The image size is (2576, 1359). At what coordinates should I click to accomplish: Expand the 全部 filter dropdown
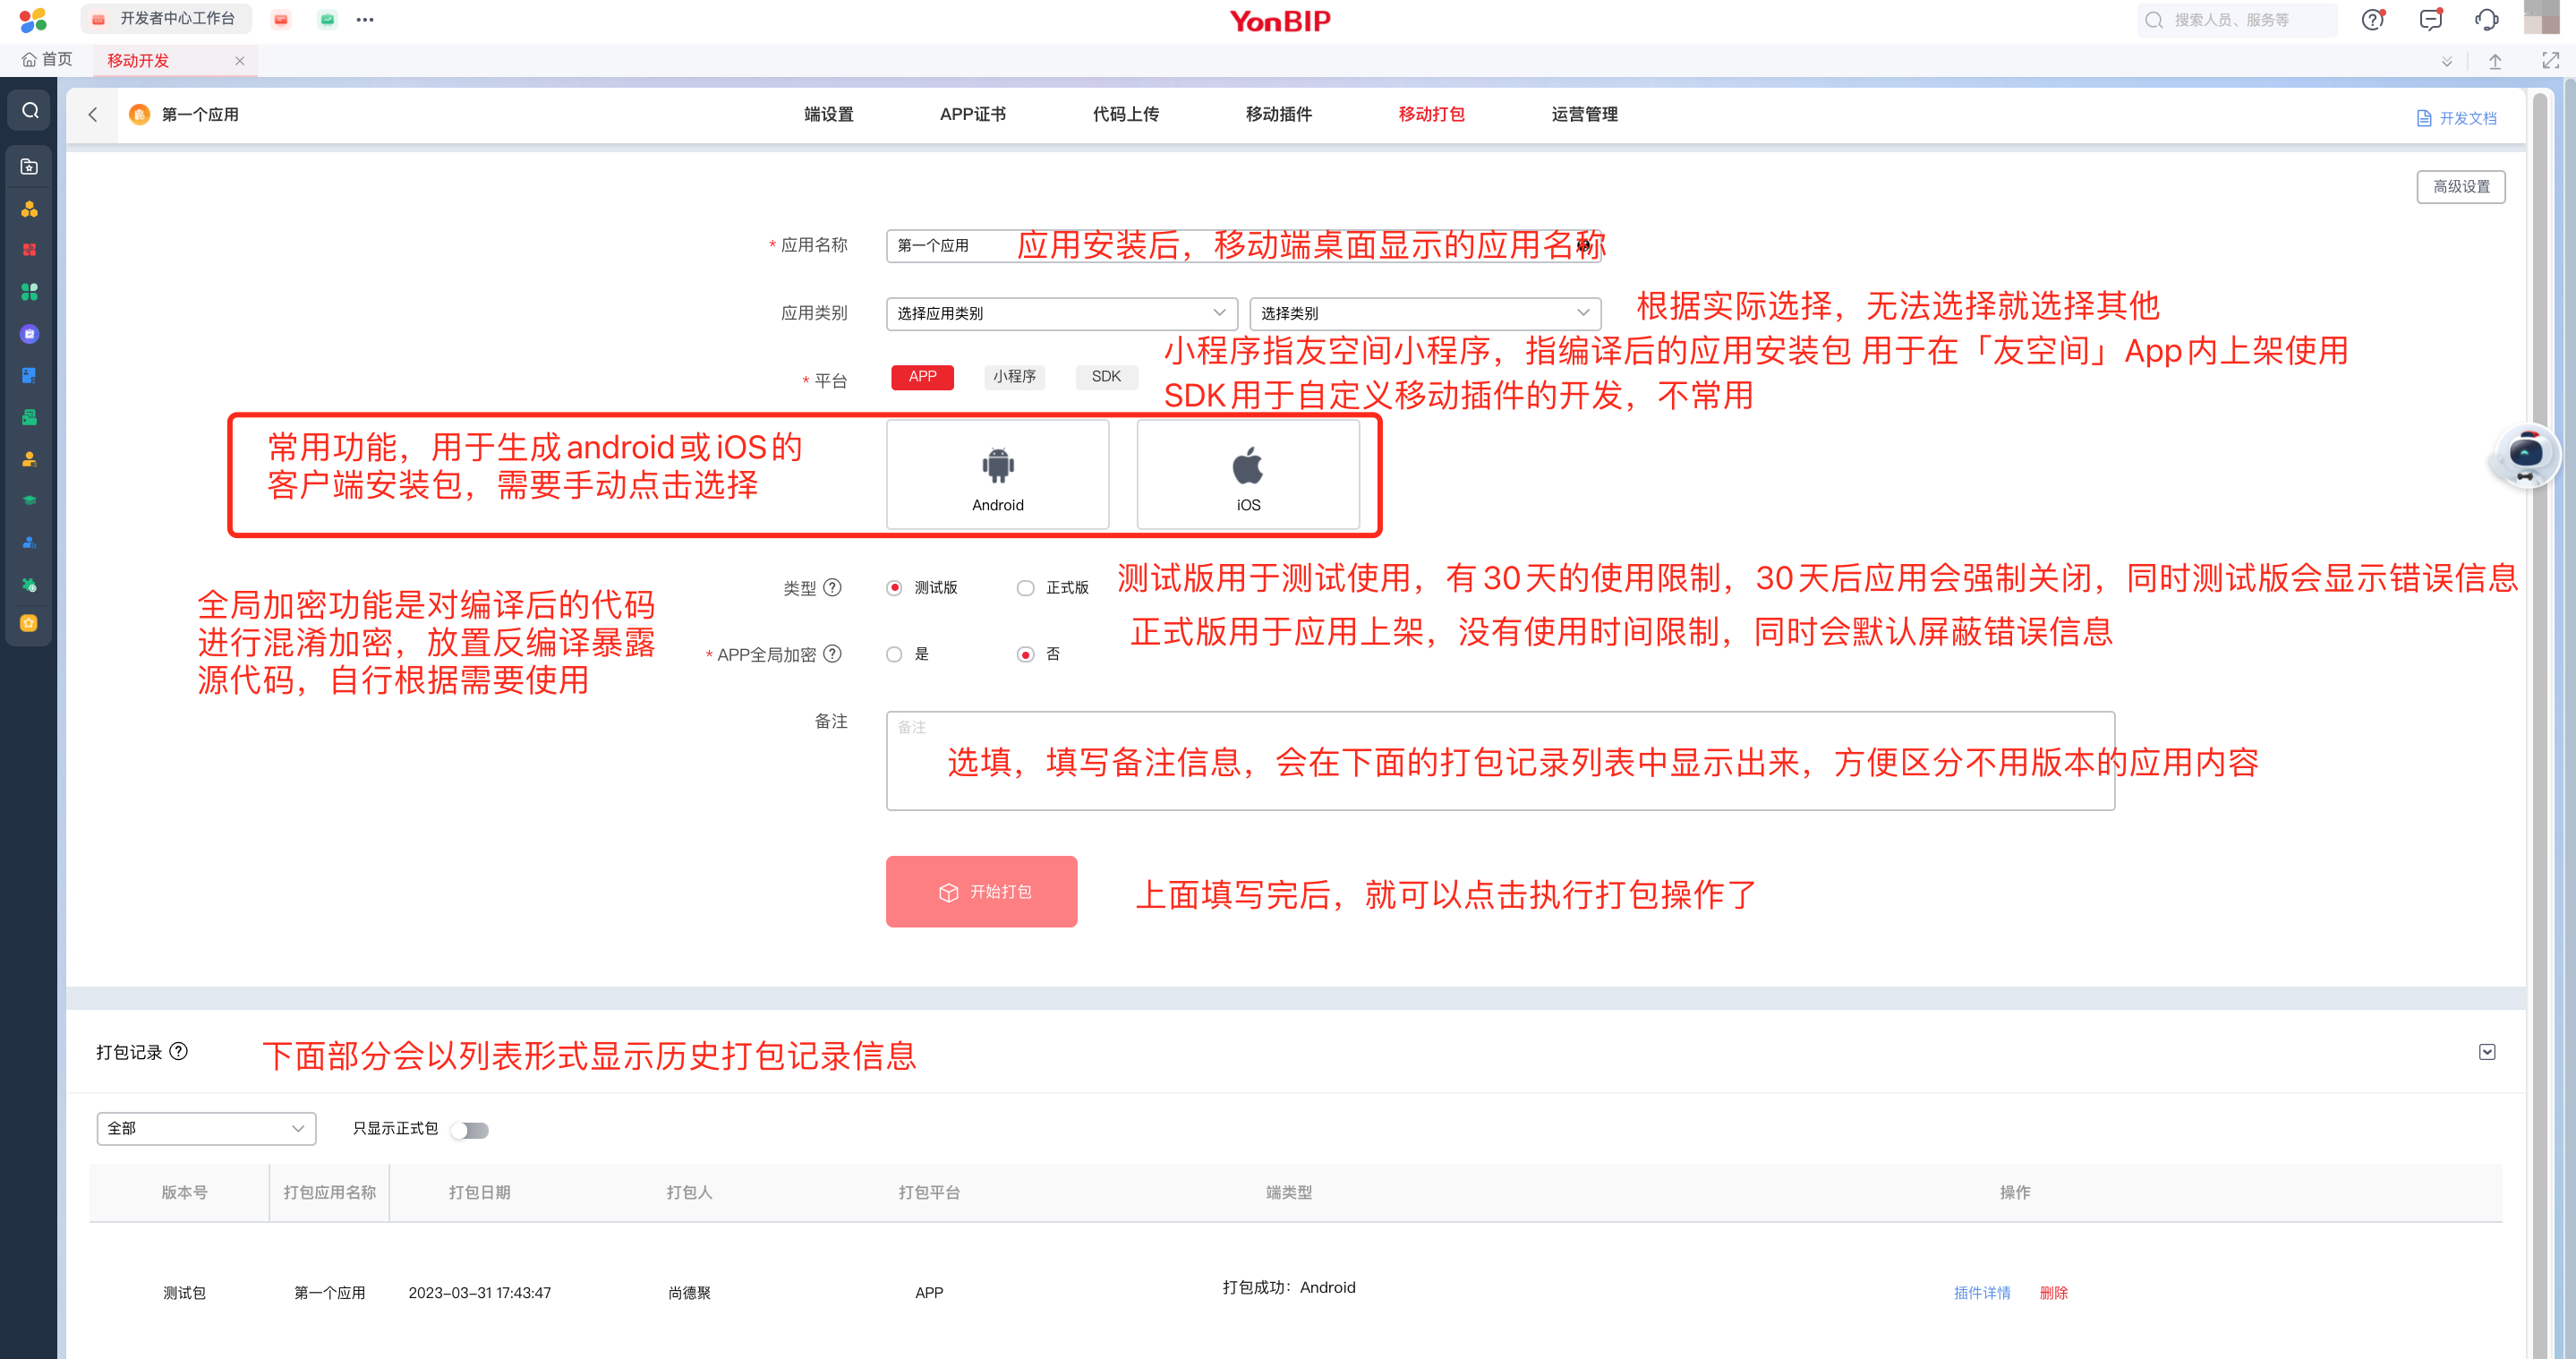tap(206, 1128)
